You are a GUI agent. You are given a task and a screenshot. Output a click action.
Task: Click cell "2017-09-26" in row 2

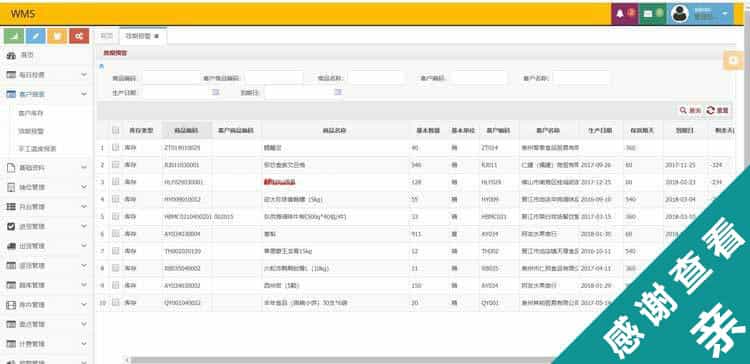[x=595, y=165]
